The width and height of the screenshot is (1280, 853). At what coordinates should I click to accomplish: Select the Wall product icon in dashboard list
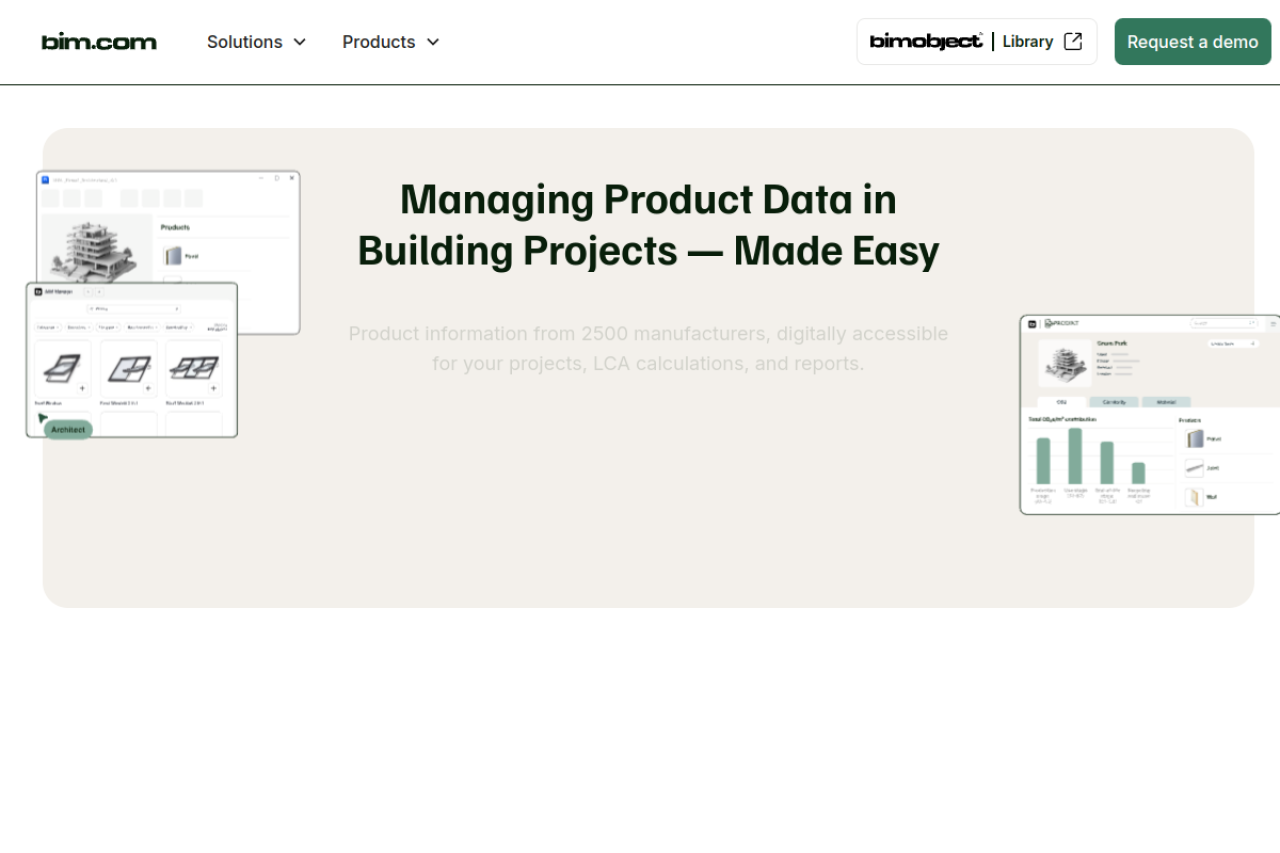(1194, 497)
